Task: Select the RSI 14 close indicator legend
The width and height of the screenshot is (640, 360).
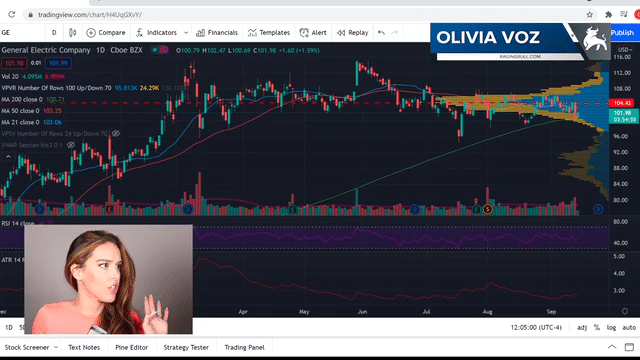Action: click(18, 223)
